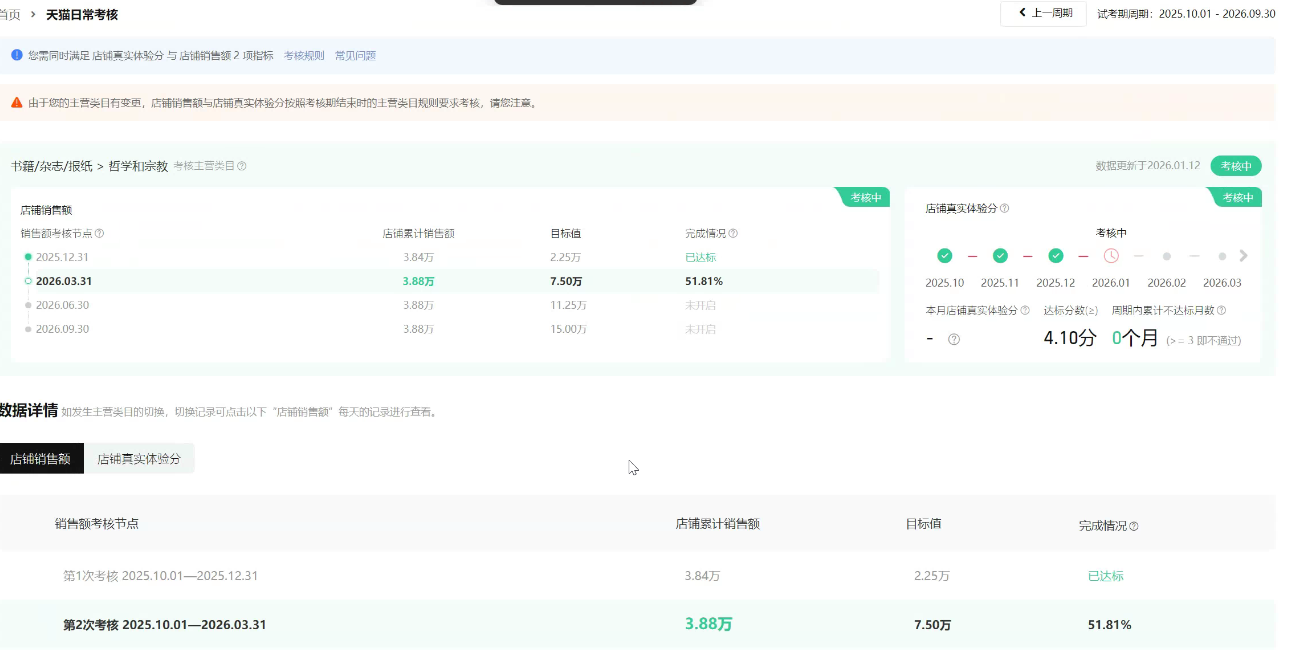Click help icon next to lower 完成情况 header
This screenshot has width=1299, height=664.
click(x=1134, y=526)
